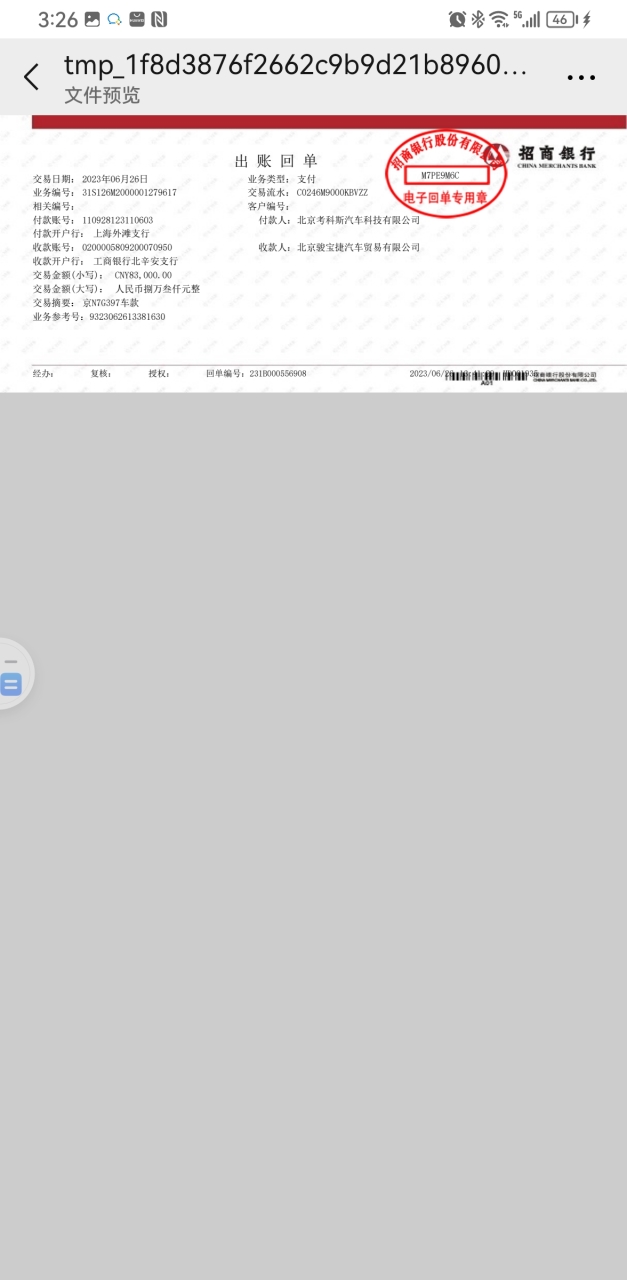Tap the clock time 3:26
This screenshot has height=1280, width=627.
[x=58, y=19]
